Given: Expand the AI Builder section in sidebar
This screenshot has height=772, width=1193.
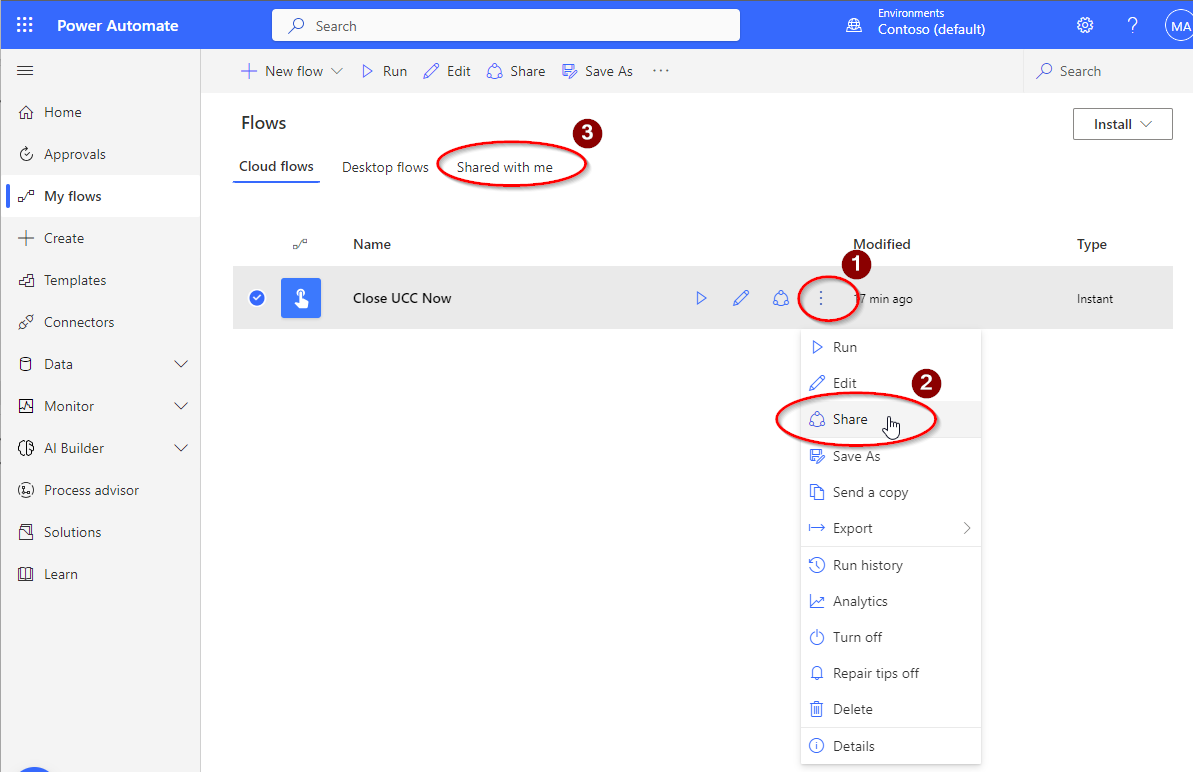Looking at the screenshot, I should [x=181, y=448].
